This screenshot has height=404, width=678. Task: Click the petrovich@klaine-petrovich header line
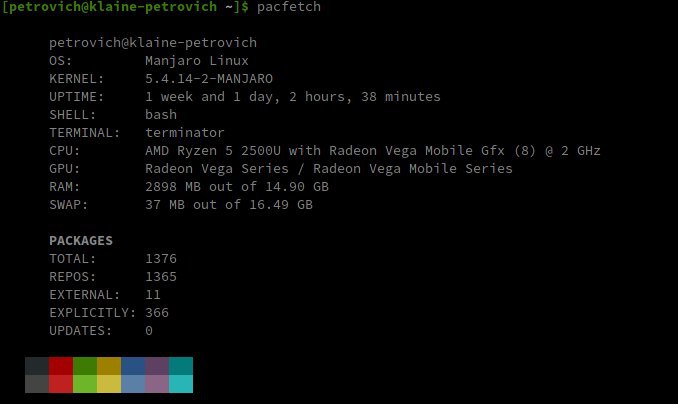[153, 43]
